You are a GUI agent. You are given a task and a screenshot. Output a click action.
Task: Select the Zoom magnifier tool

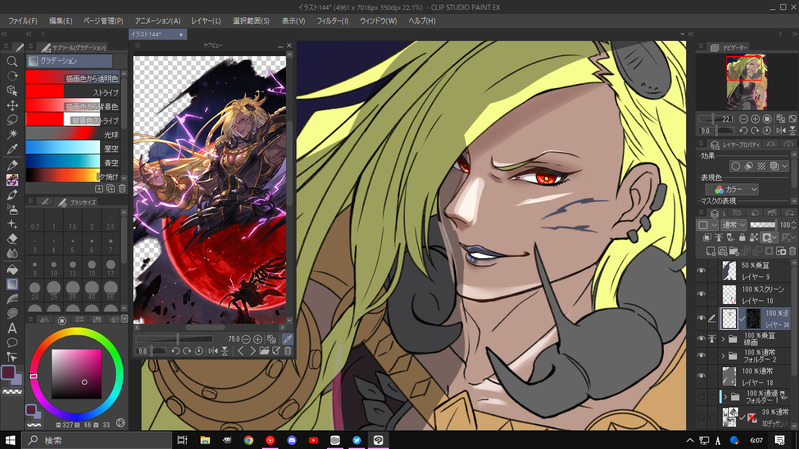coord(12,61)
